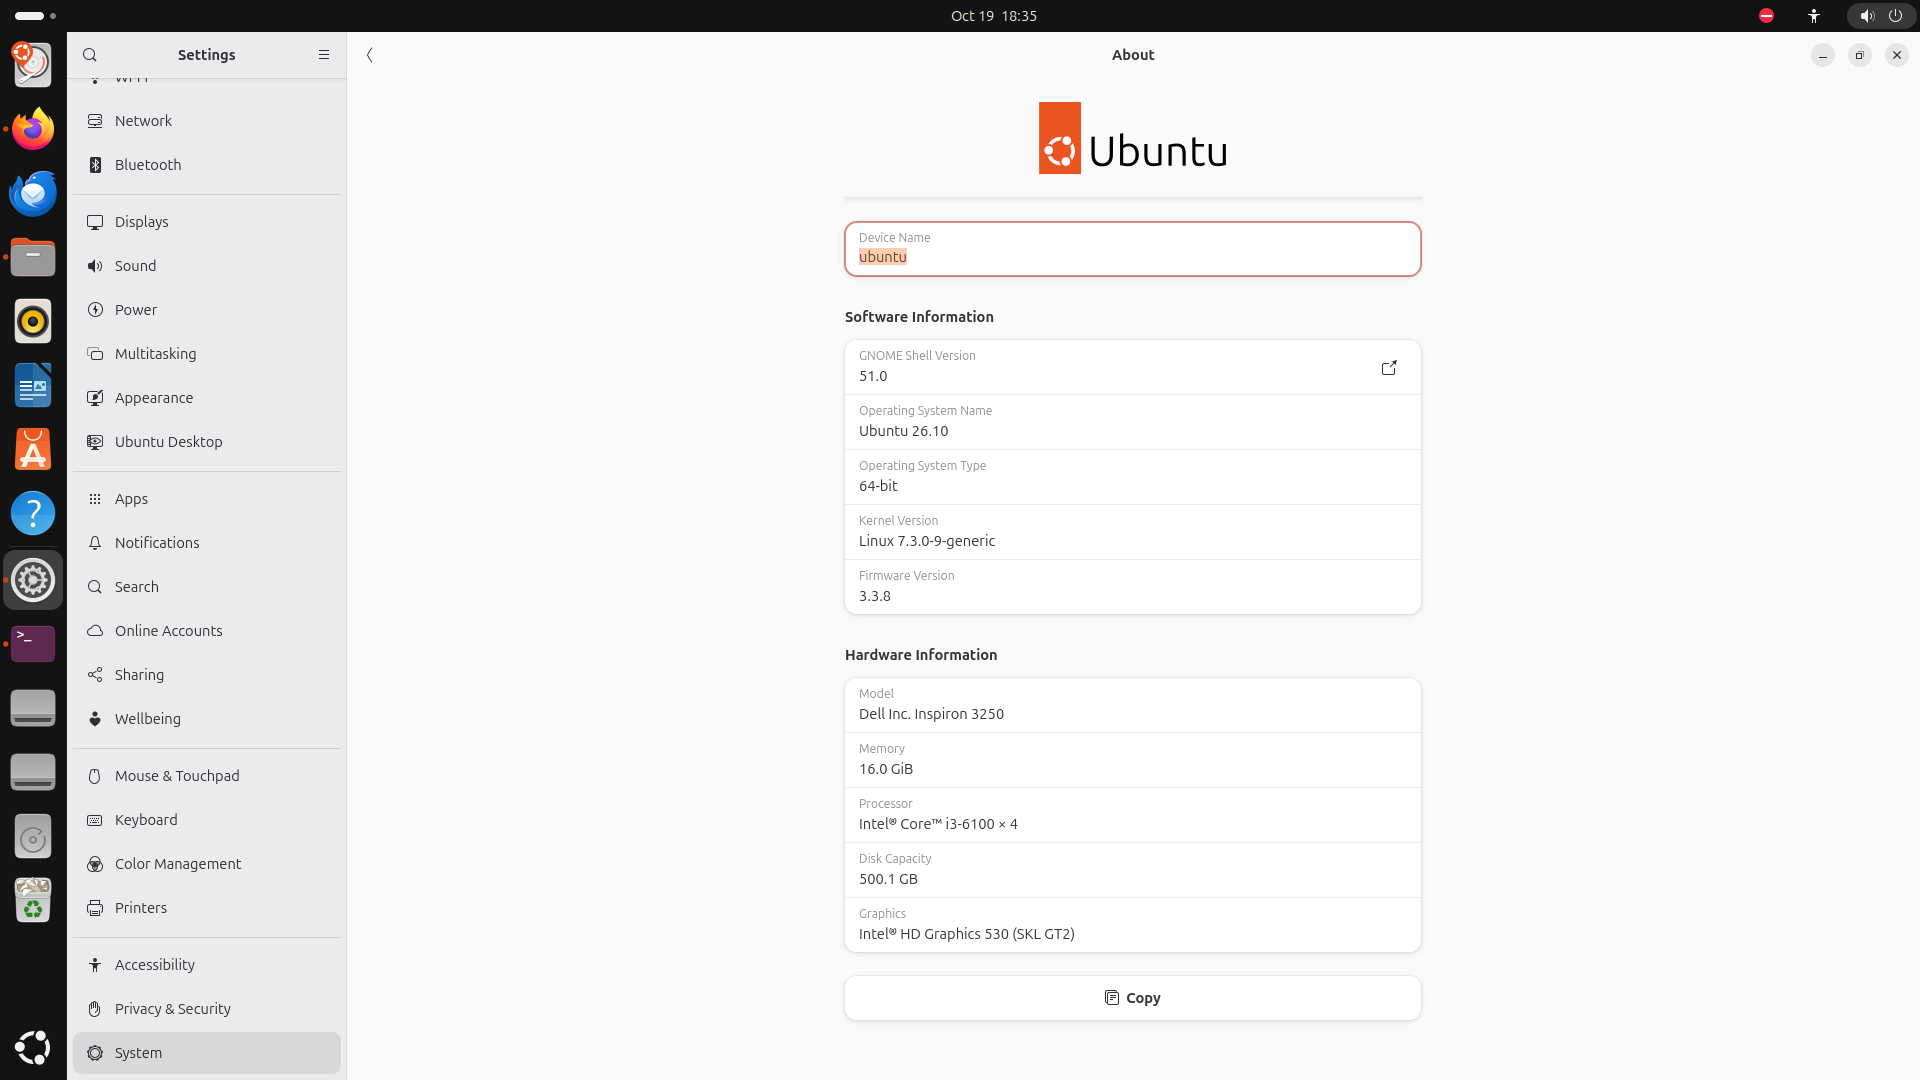Open Accessibility settings in sidebar

point(207,965)
